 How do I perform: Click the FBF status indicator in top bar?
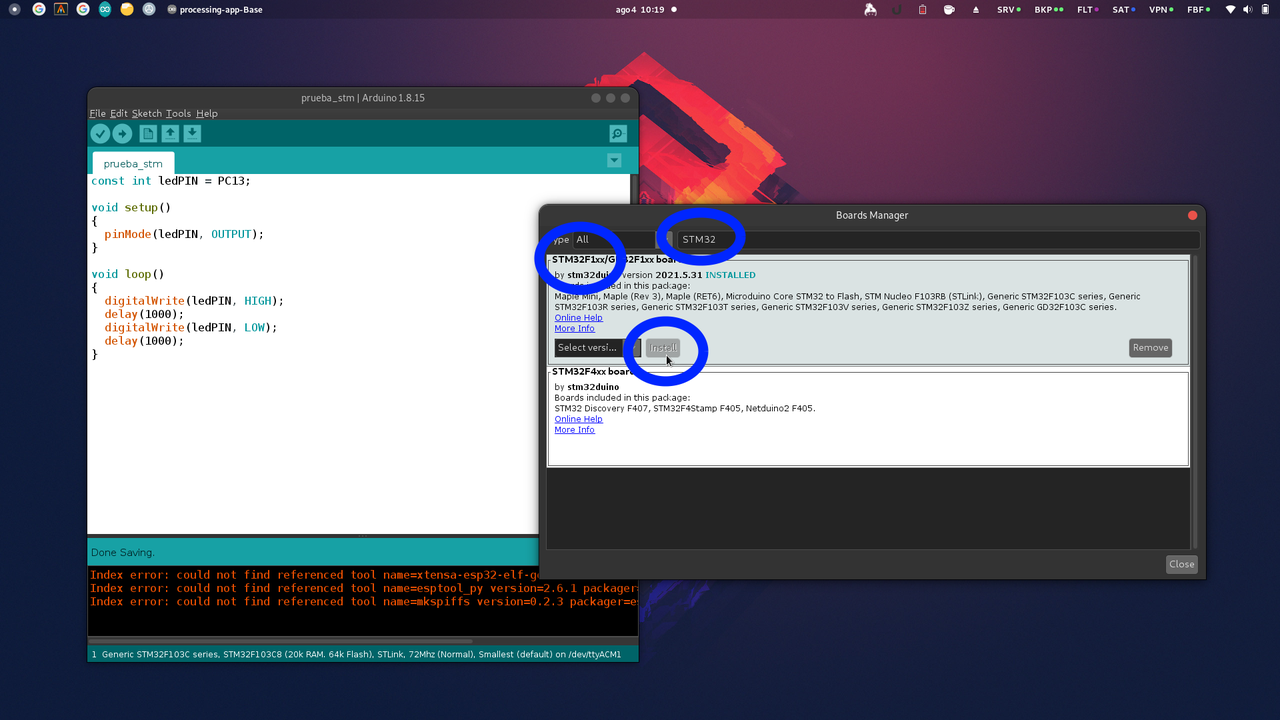[1197, 9]
